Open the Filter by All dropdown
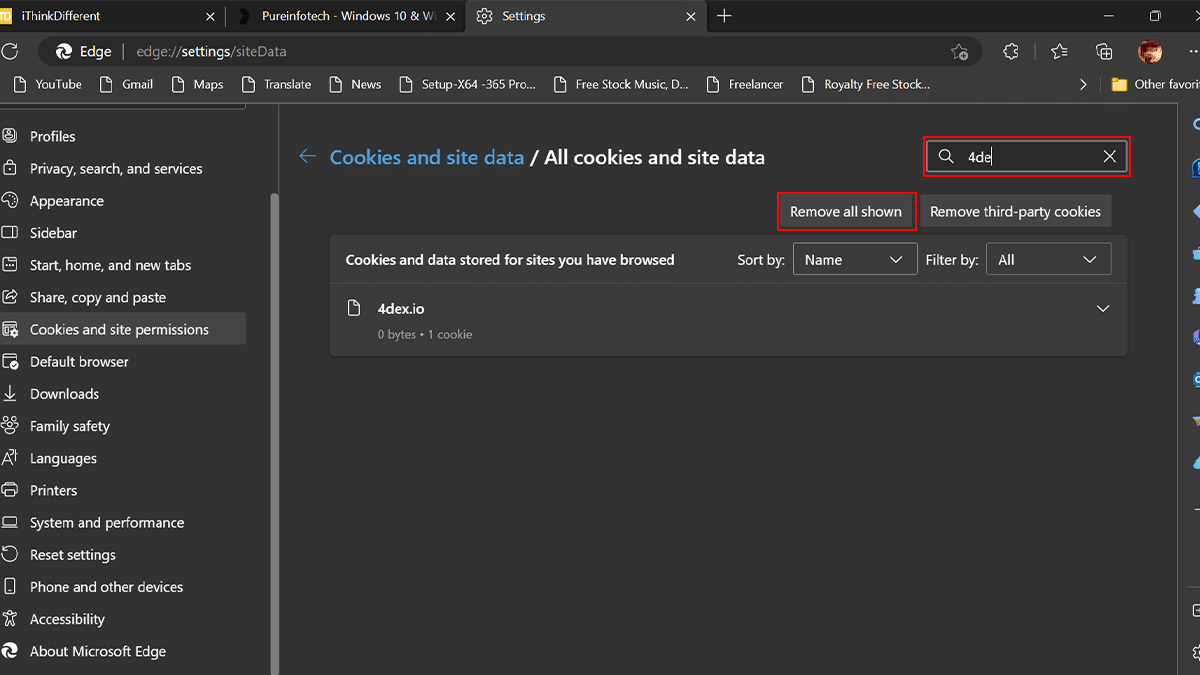Image resolution: width=1200 pixels, height=675 pixels. pos(1047,259)
